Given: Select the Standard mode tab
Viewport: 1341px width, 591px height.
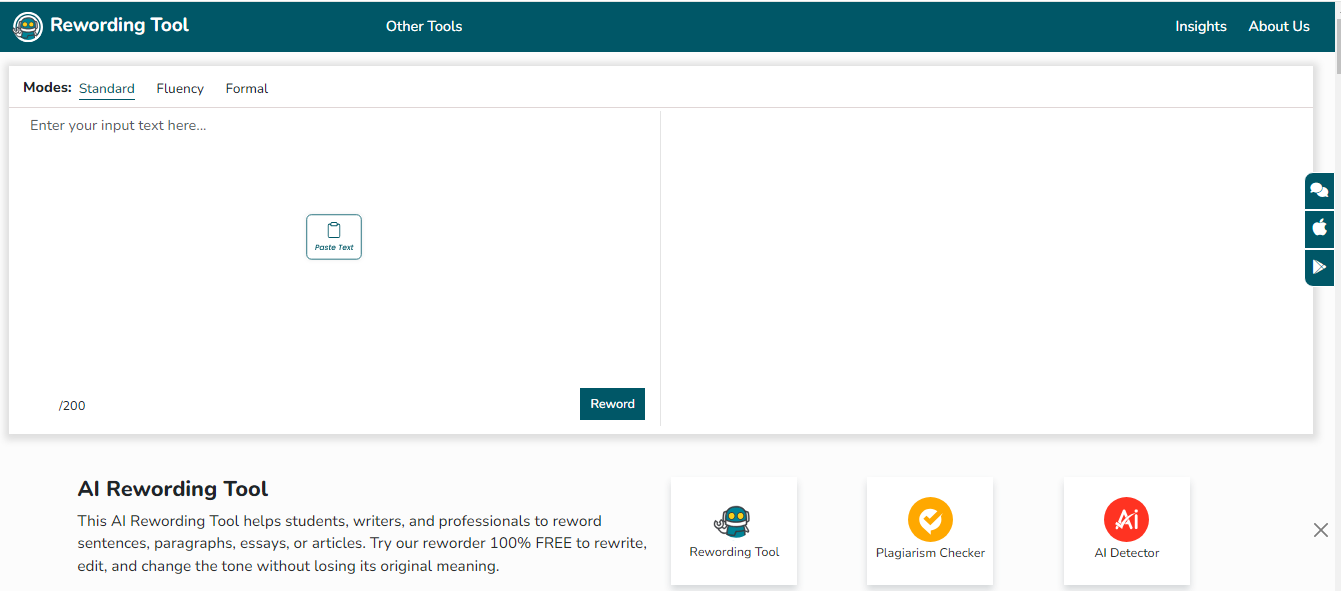Looking at the screenshot, I should click(107, 89).
